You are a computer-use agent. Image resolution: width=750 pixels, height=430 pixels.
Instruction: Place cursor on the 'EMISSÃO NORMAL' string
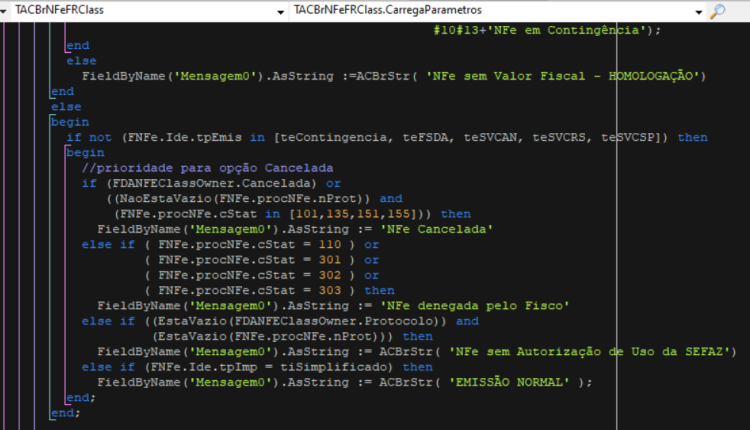click(509, 382)
